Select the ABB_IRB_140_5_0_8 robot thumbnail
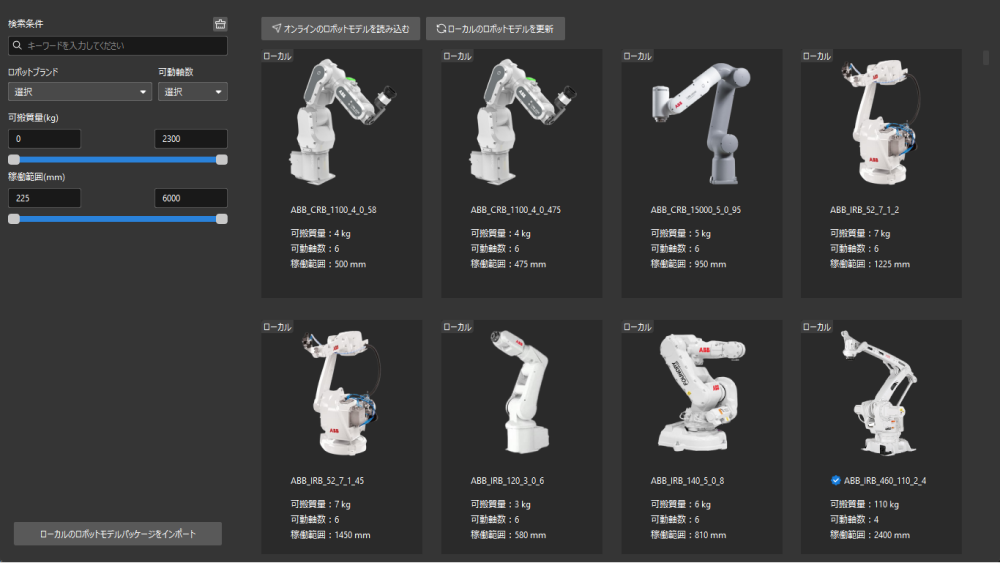The height and width of the screenshot is (563, 1000). [x=702, y=391]
